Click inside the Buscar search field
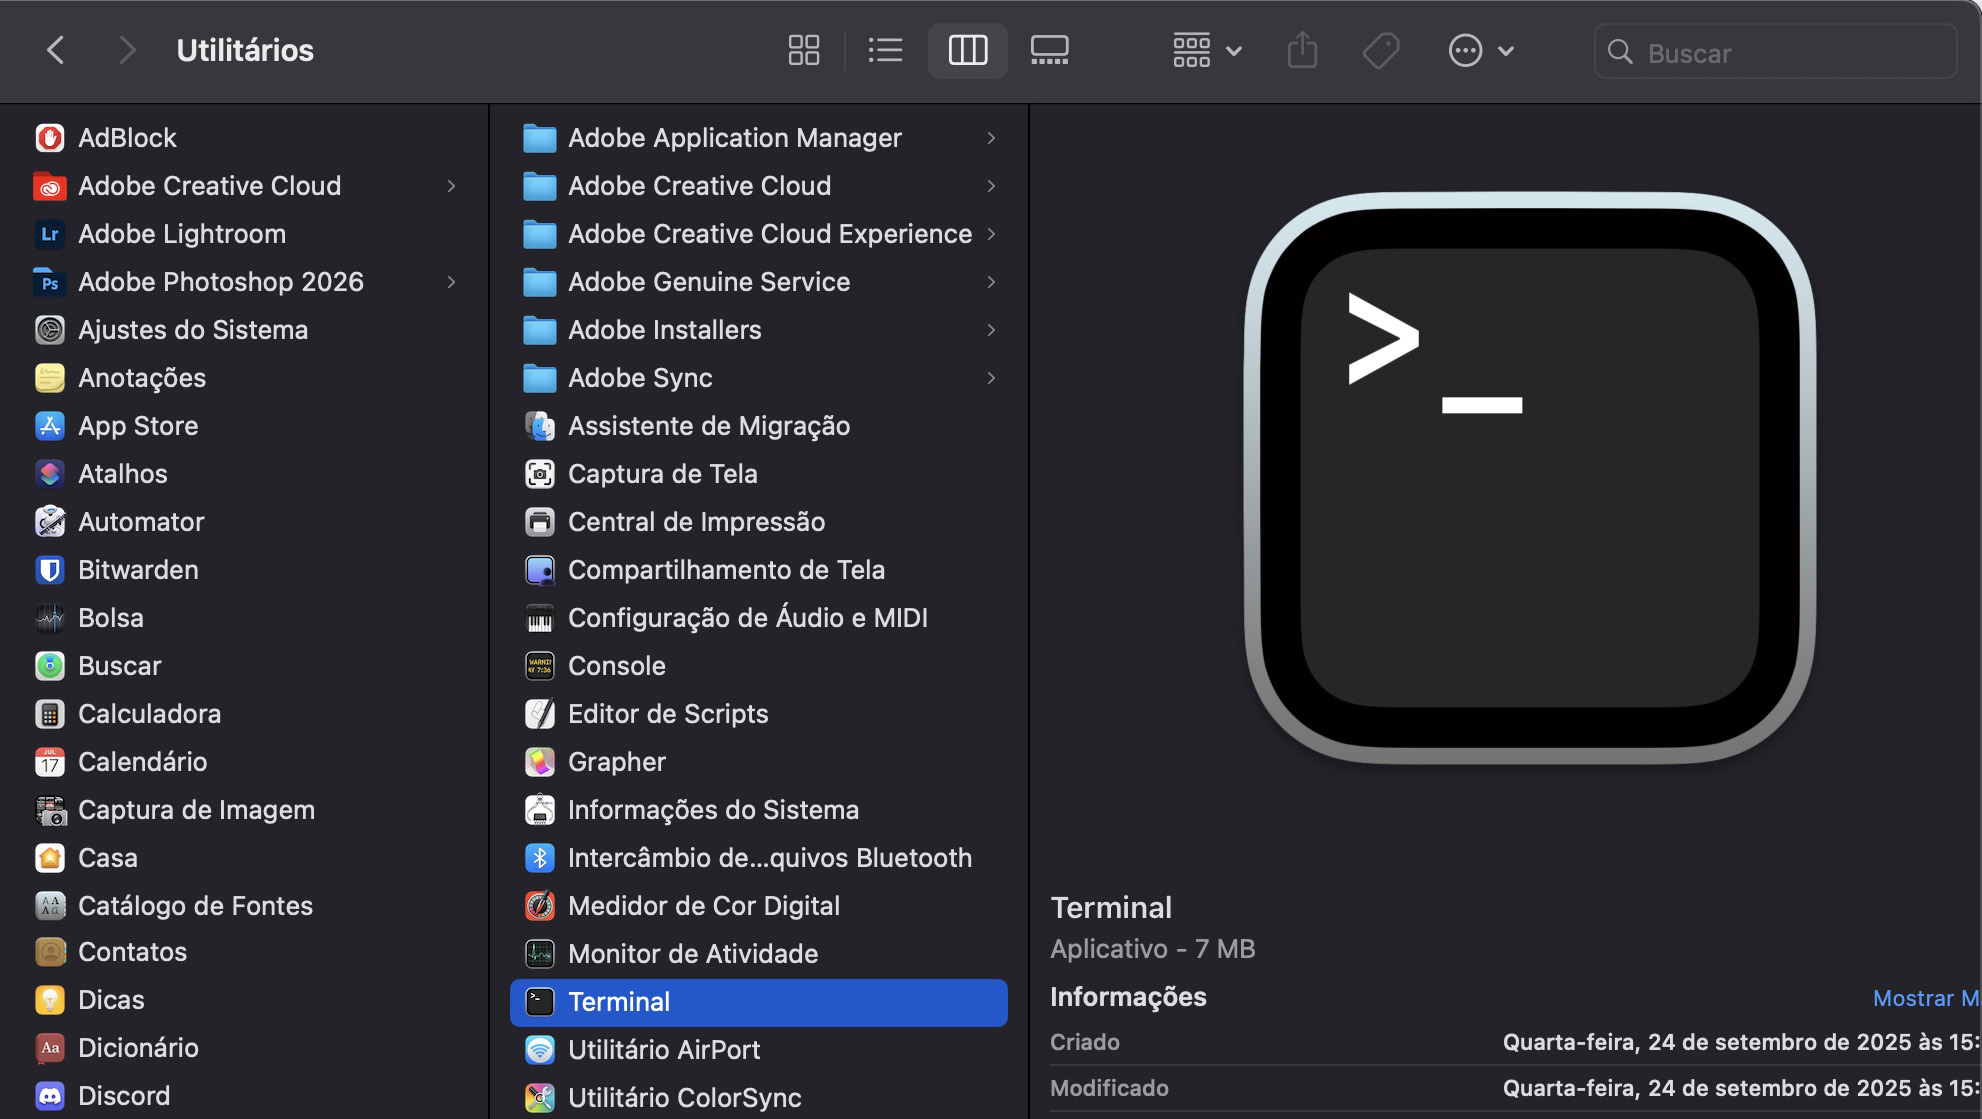The height and width of the screenshot is (1119, 1982). [x=1775, y=51]
